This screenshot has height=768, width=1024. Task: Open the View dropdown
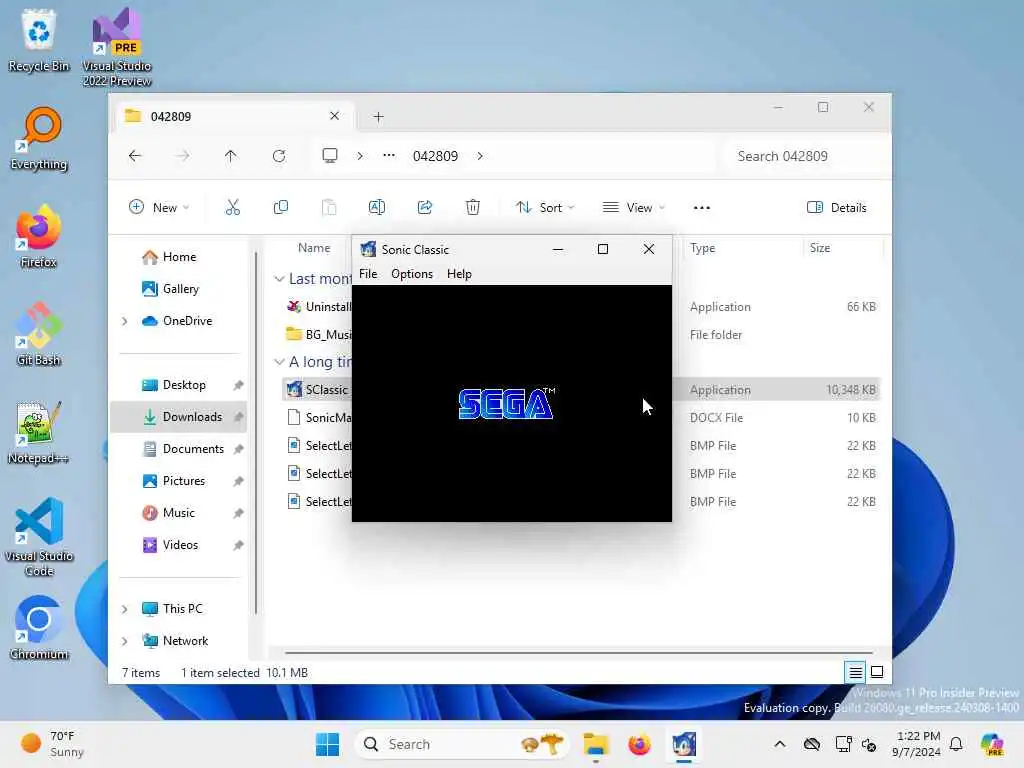tap(633, 208)
